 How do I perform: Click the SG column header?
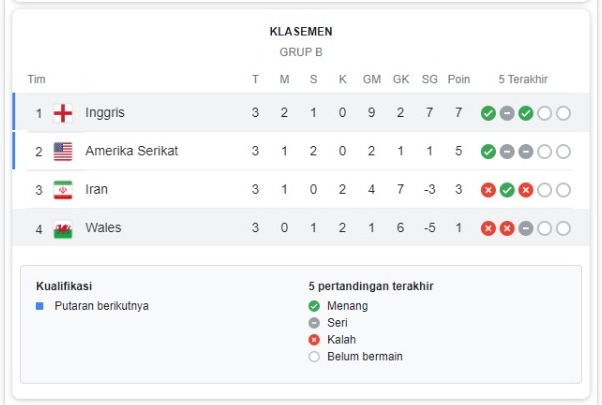[x=430, y=79]
